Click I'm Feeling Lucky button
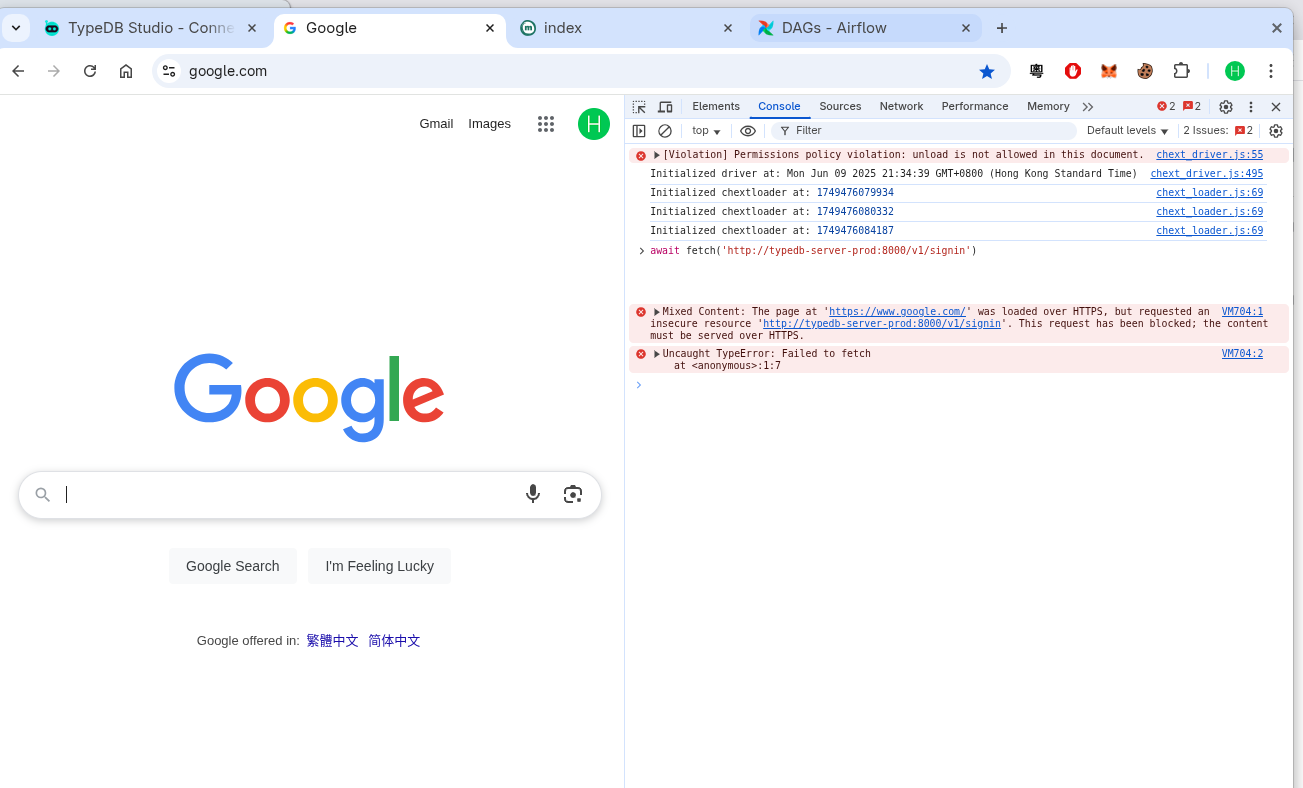 point(379,566)
